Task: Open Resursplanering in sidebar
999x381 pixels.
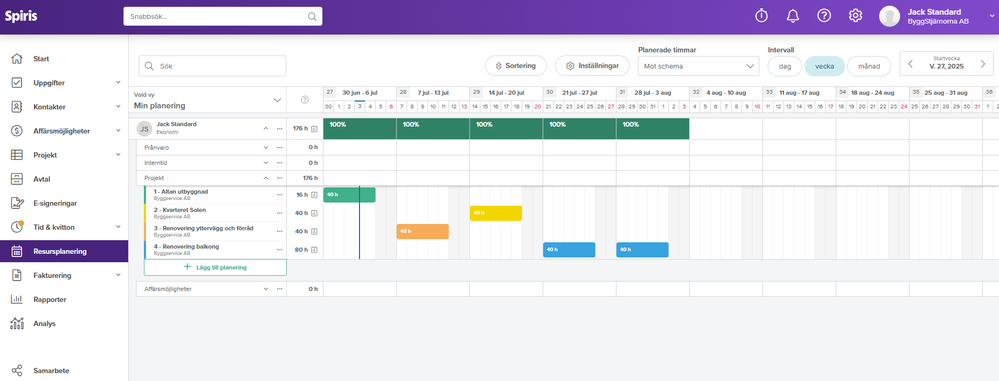Action: point(64,252)
